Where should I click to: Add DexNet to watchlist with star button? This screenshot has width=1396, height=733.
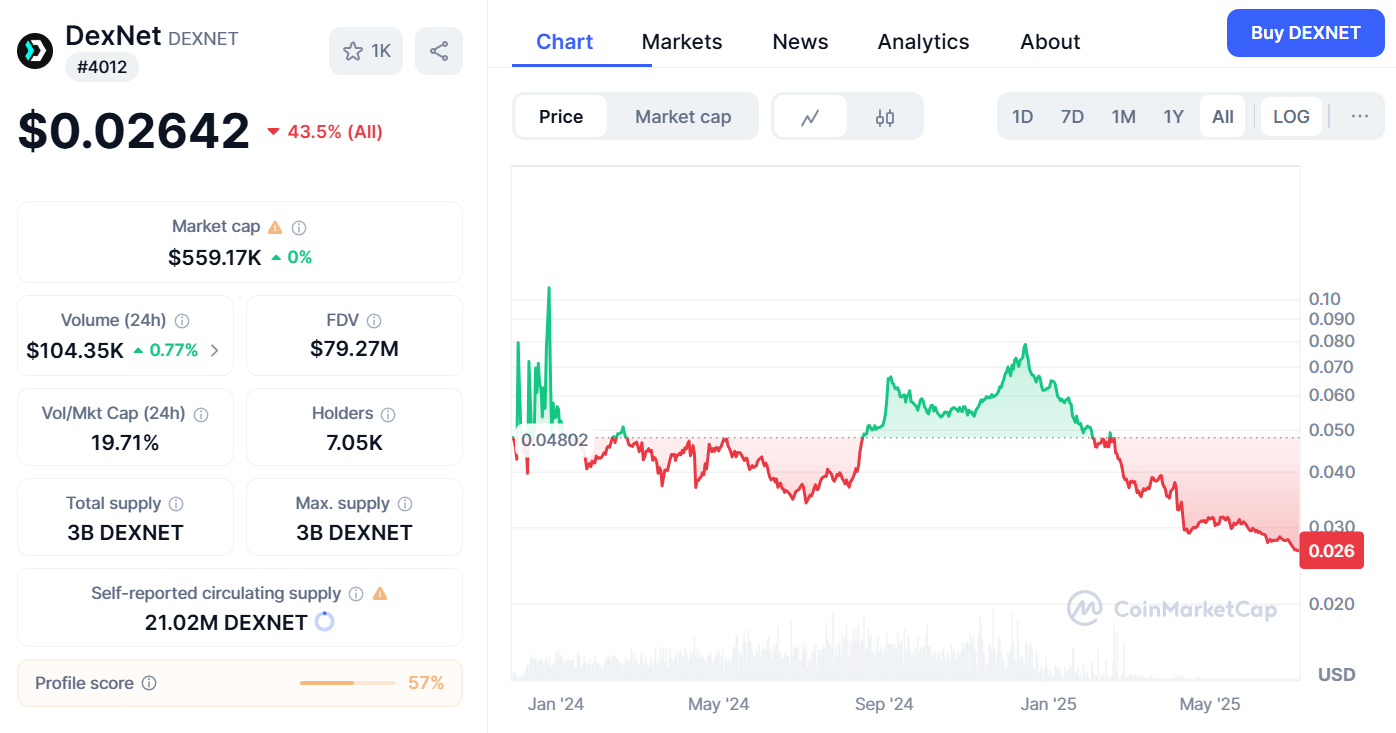point(366,51)
